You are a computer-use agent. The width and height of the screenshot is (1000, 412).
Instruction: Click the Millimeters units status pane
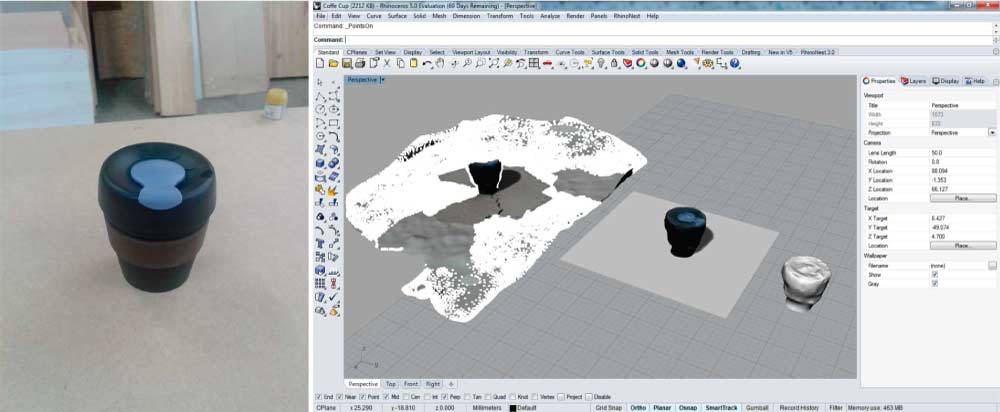(x=487, y=408)
